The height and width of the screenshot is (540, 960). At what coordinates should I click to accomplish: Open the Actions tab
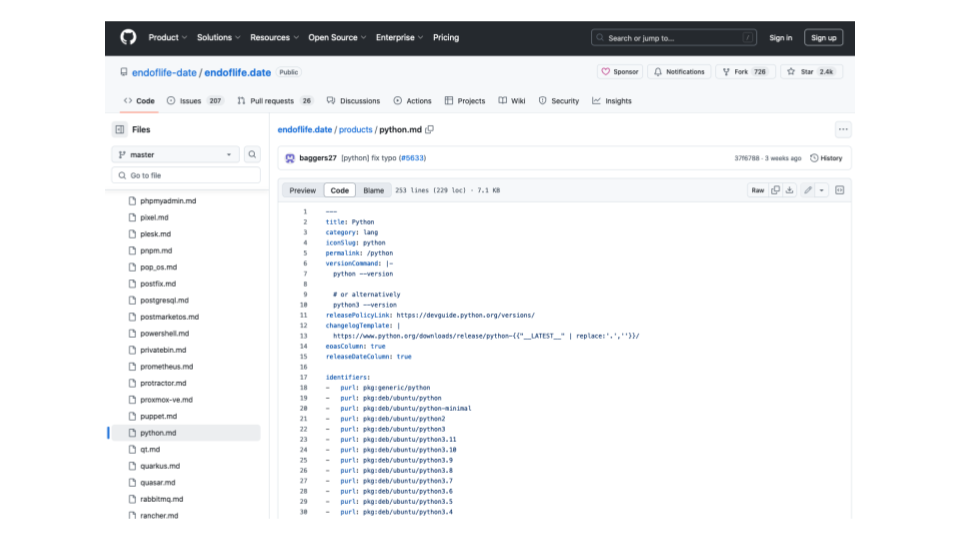(412, 101)
